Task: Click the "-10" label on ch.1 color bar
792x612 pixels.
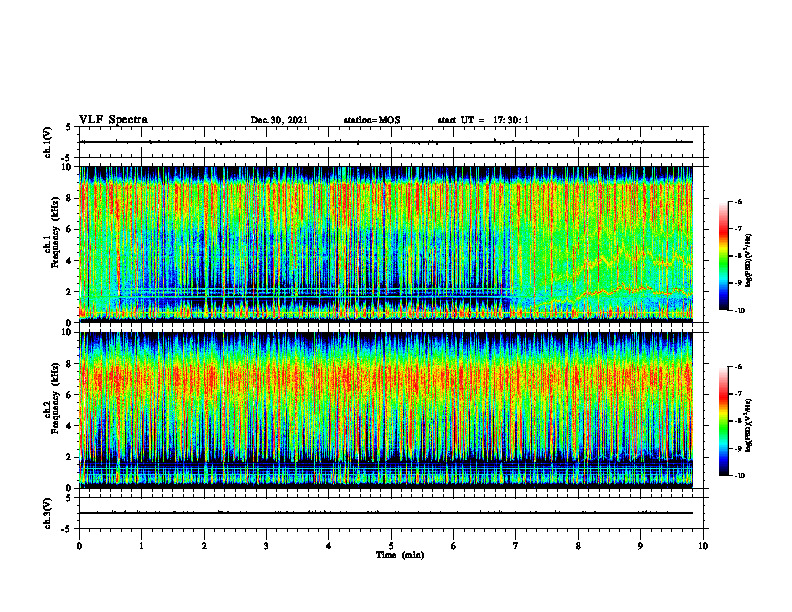Action: click(739, 310)
